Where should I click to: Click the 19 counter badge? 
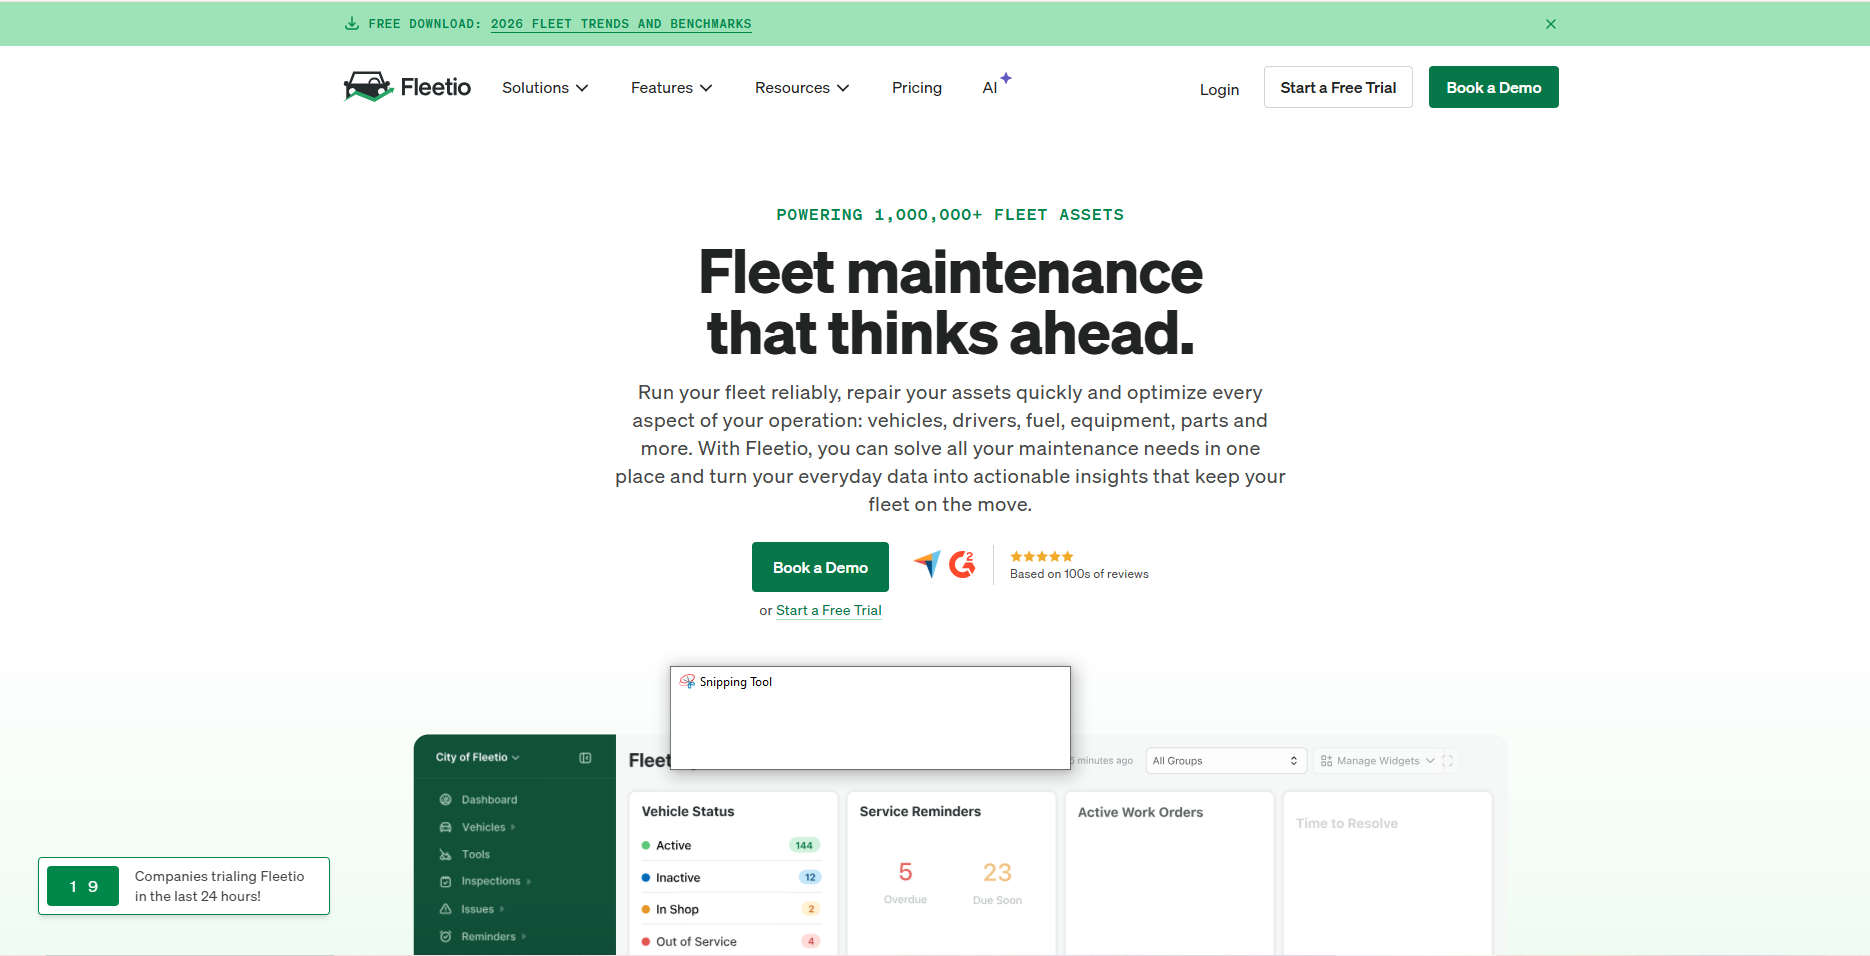click(83, 886)
